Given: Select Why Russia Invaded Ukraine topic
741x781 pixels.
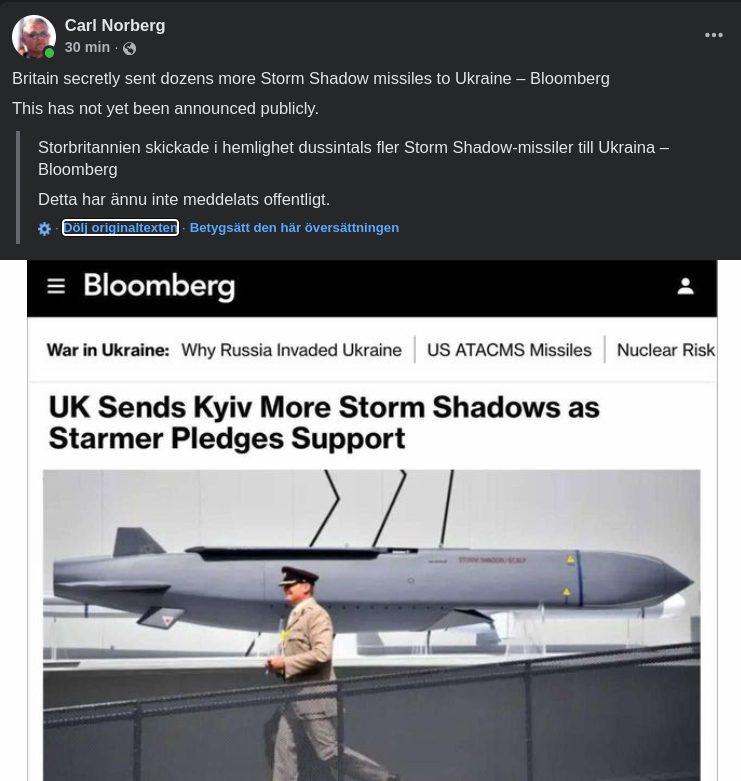Looking at the screenshot, I should coord(291,350).
